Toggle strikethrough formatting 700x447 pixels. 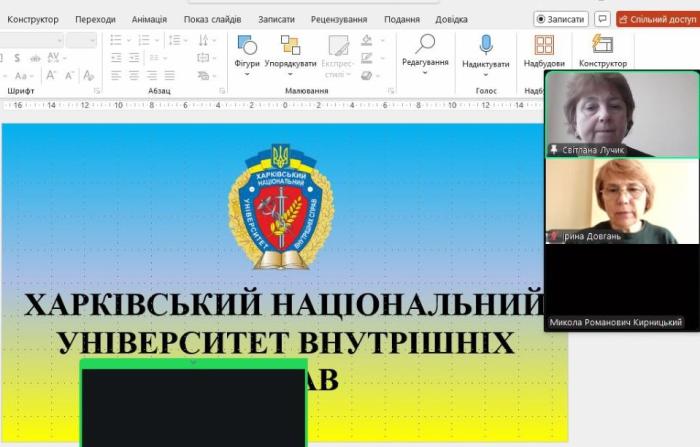point(35,58)
